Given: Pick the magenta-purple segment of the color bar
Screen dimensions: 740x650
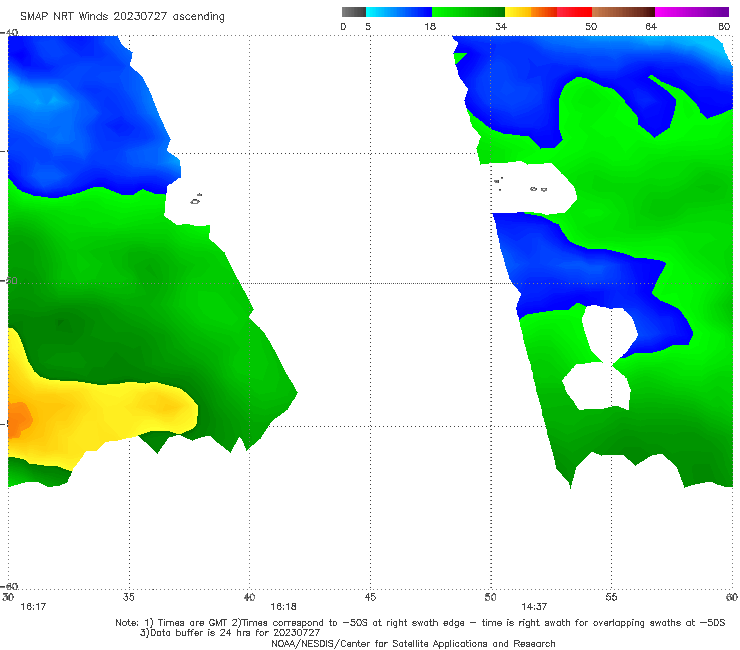Looking at the screenshot, I should coord(692,12).
